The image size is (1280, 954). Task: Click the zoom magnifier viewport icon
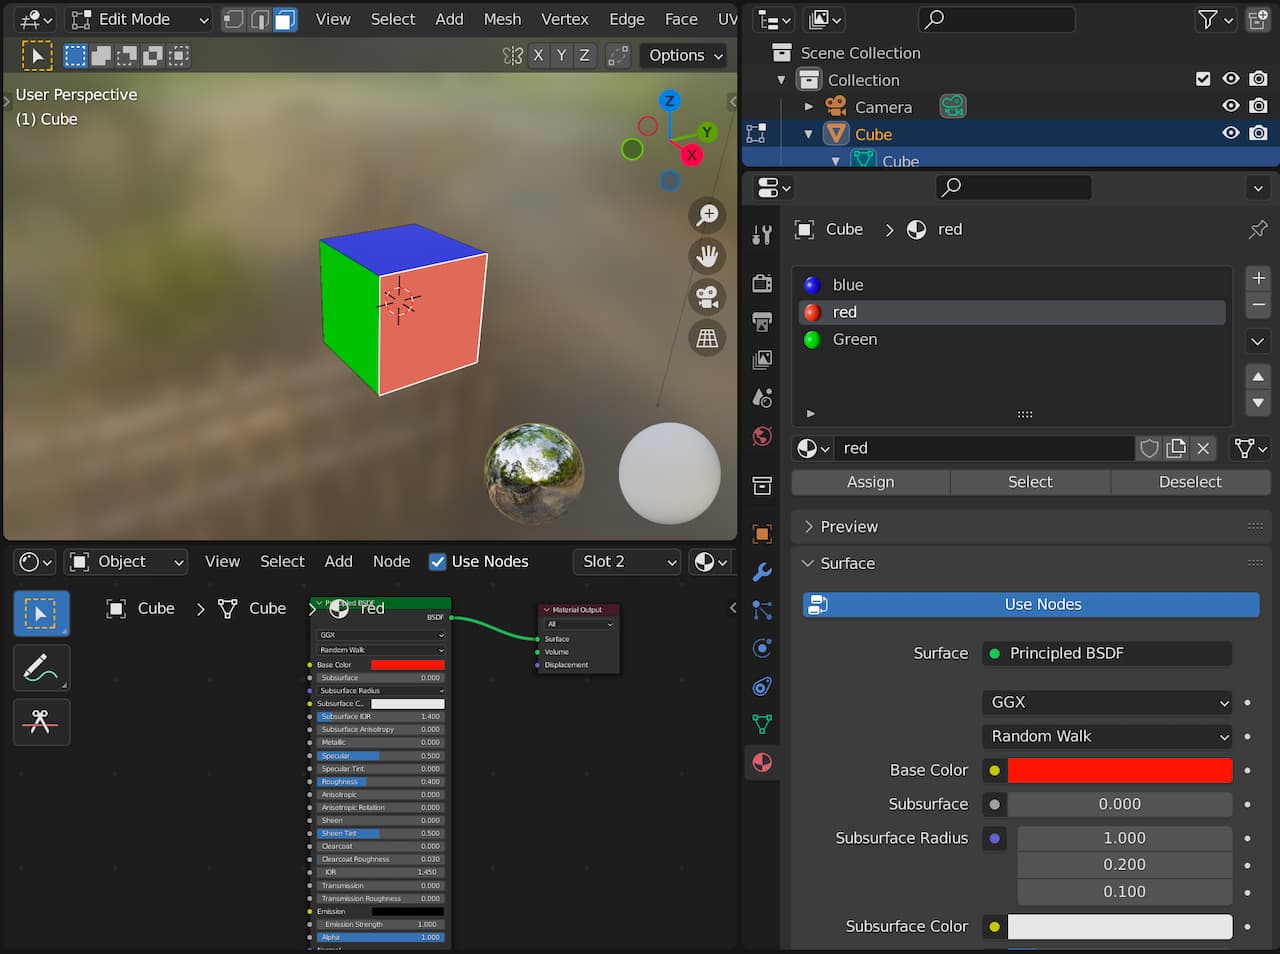point(707,215)
